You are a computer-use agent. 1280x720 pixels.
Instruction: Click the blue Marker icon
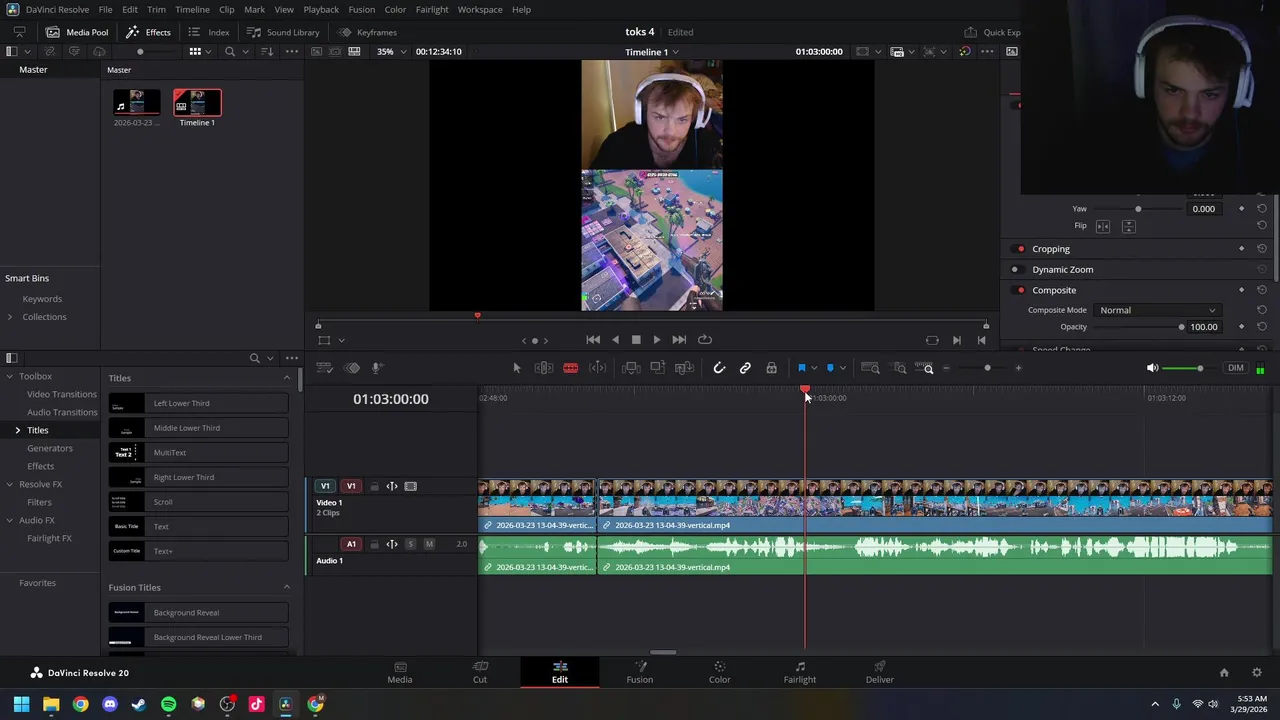coord(830,368)
